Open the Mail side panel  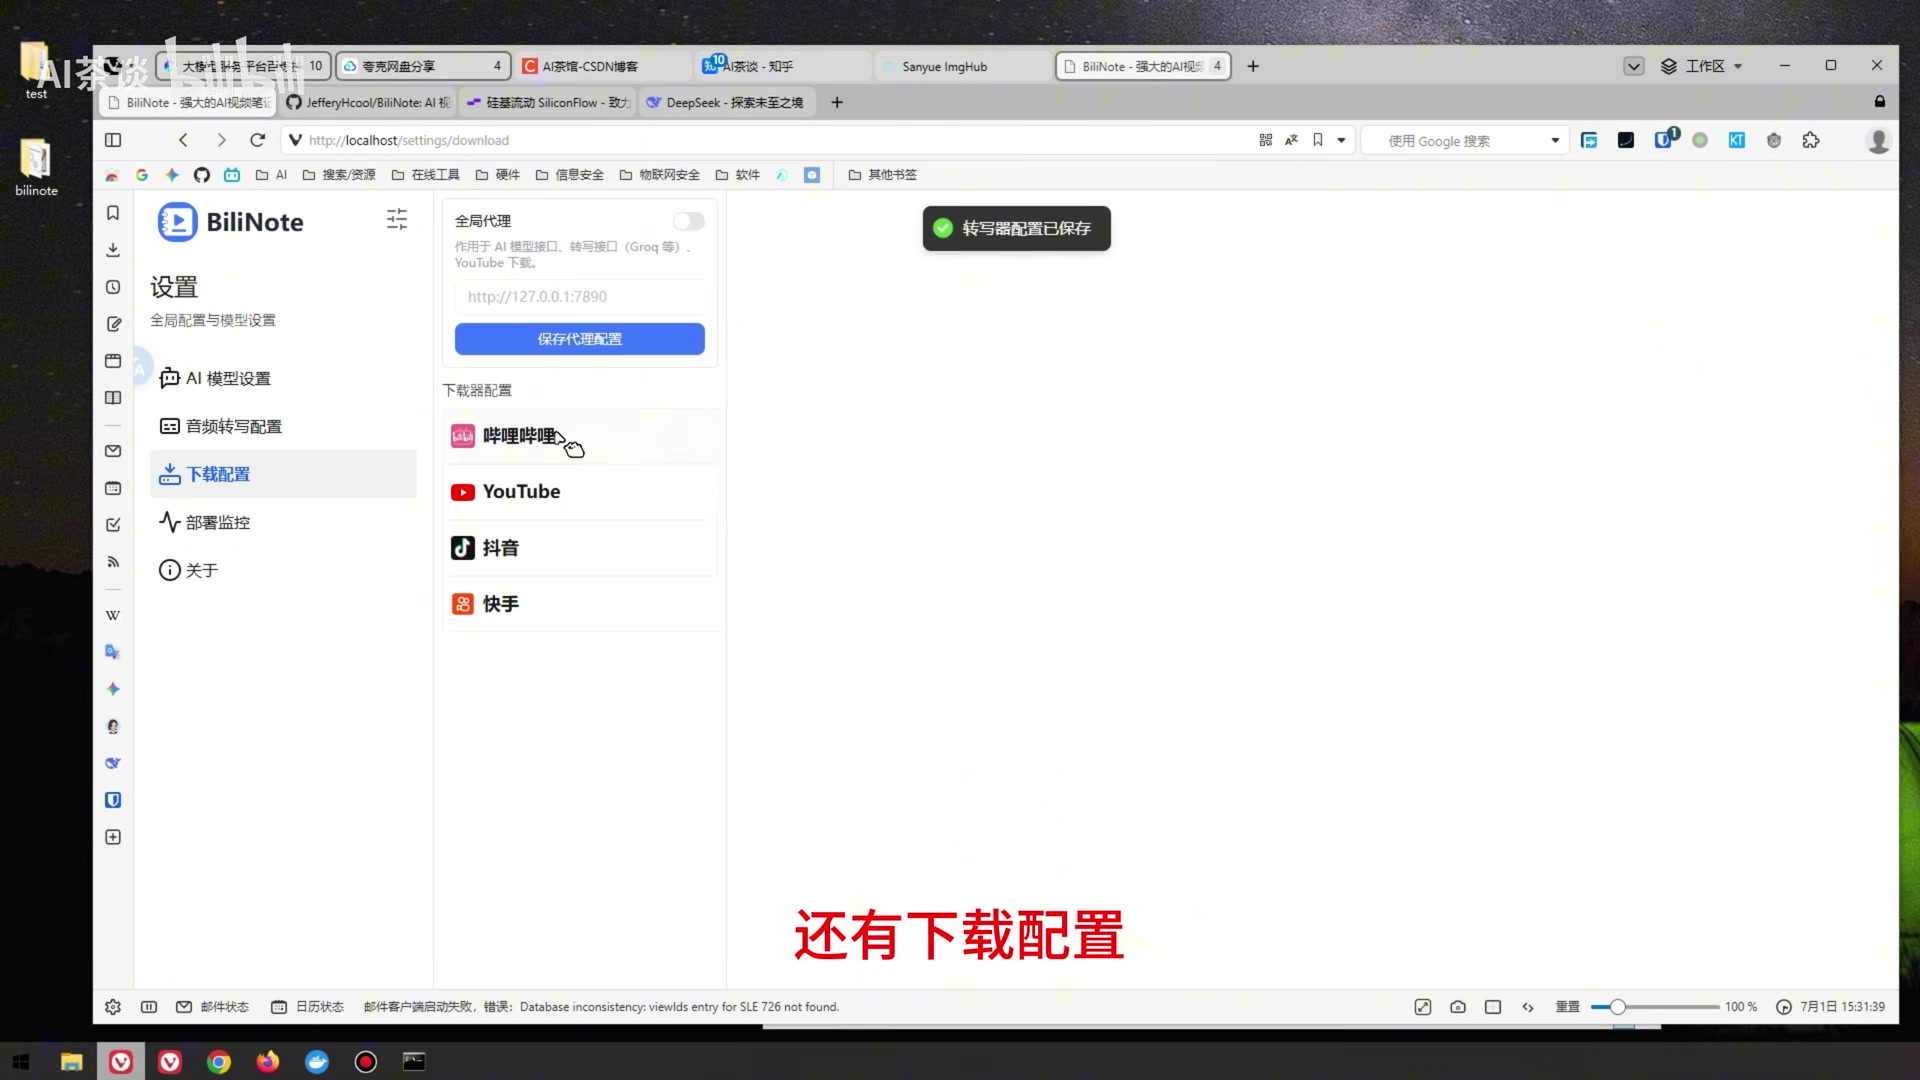(113, 451)
